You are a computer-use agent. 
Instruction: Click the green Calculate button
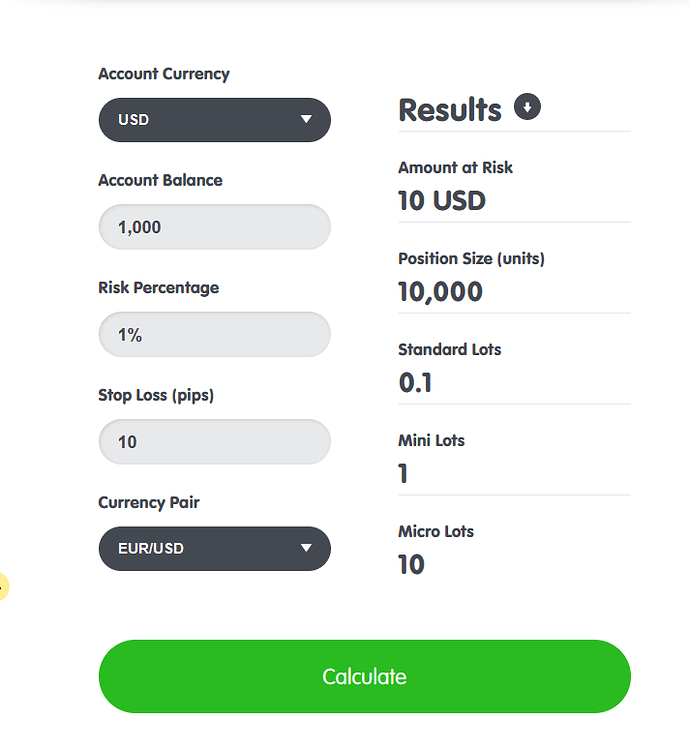click(364, 676)
